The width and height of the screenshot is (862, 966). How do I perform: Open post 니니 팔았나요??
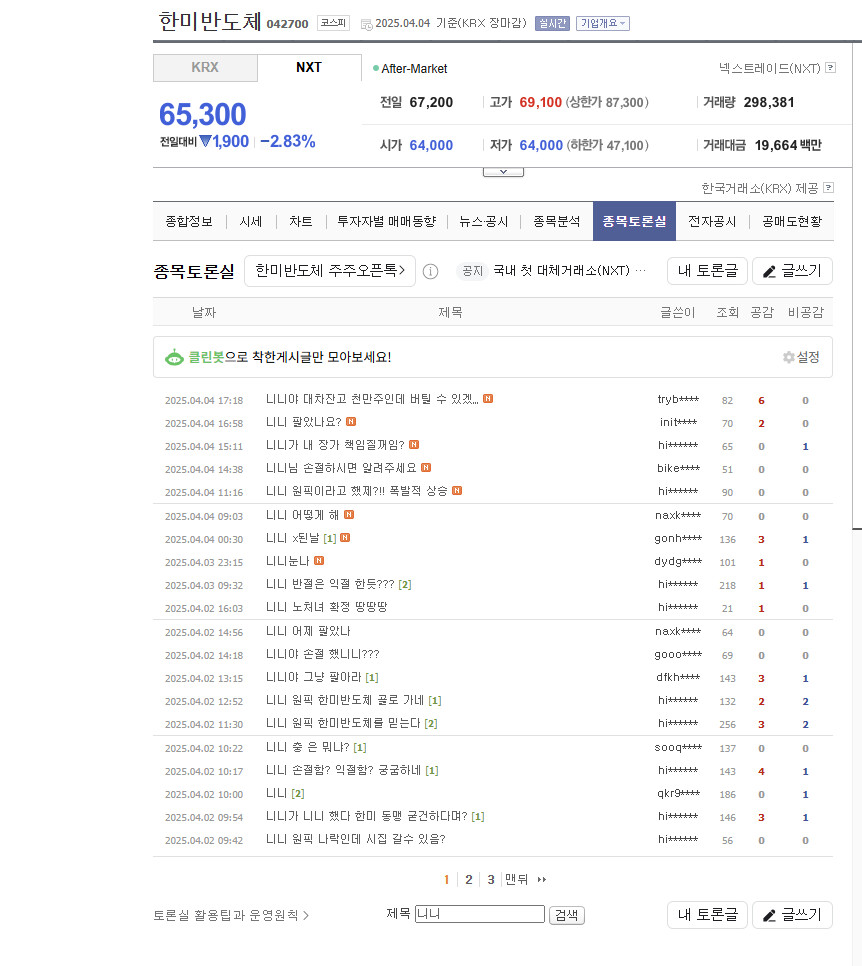pos(304,422)
